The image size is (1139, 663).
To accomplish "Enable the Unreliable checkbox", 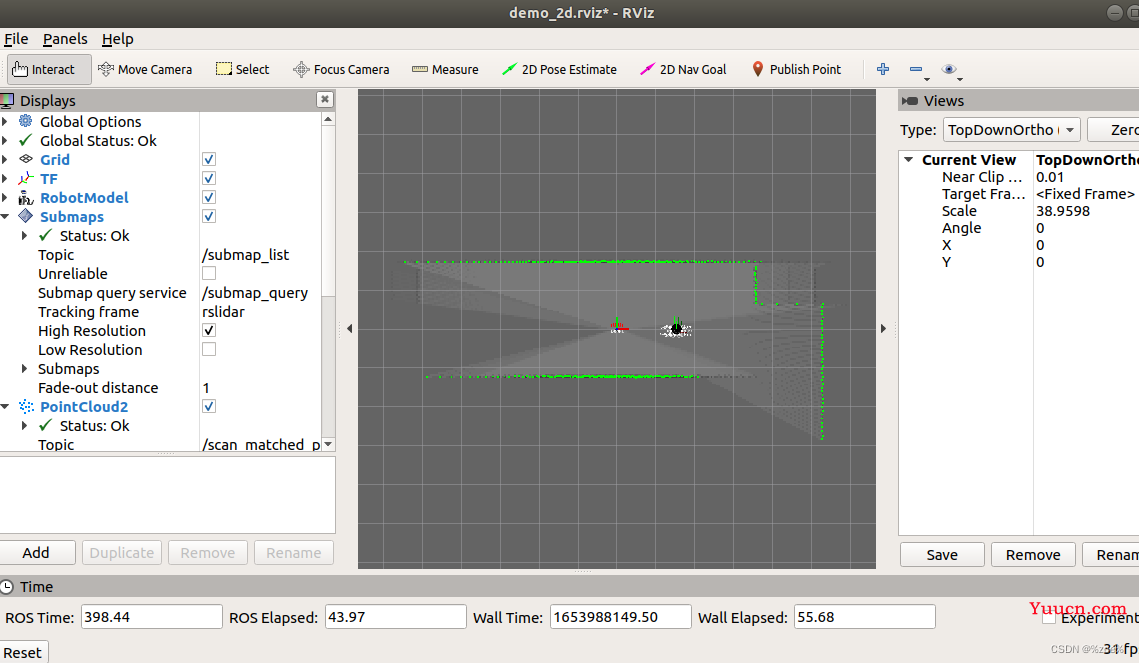I will coord(208,273).
